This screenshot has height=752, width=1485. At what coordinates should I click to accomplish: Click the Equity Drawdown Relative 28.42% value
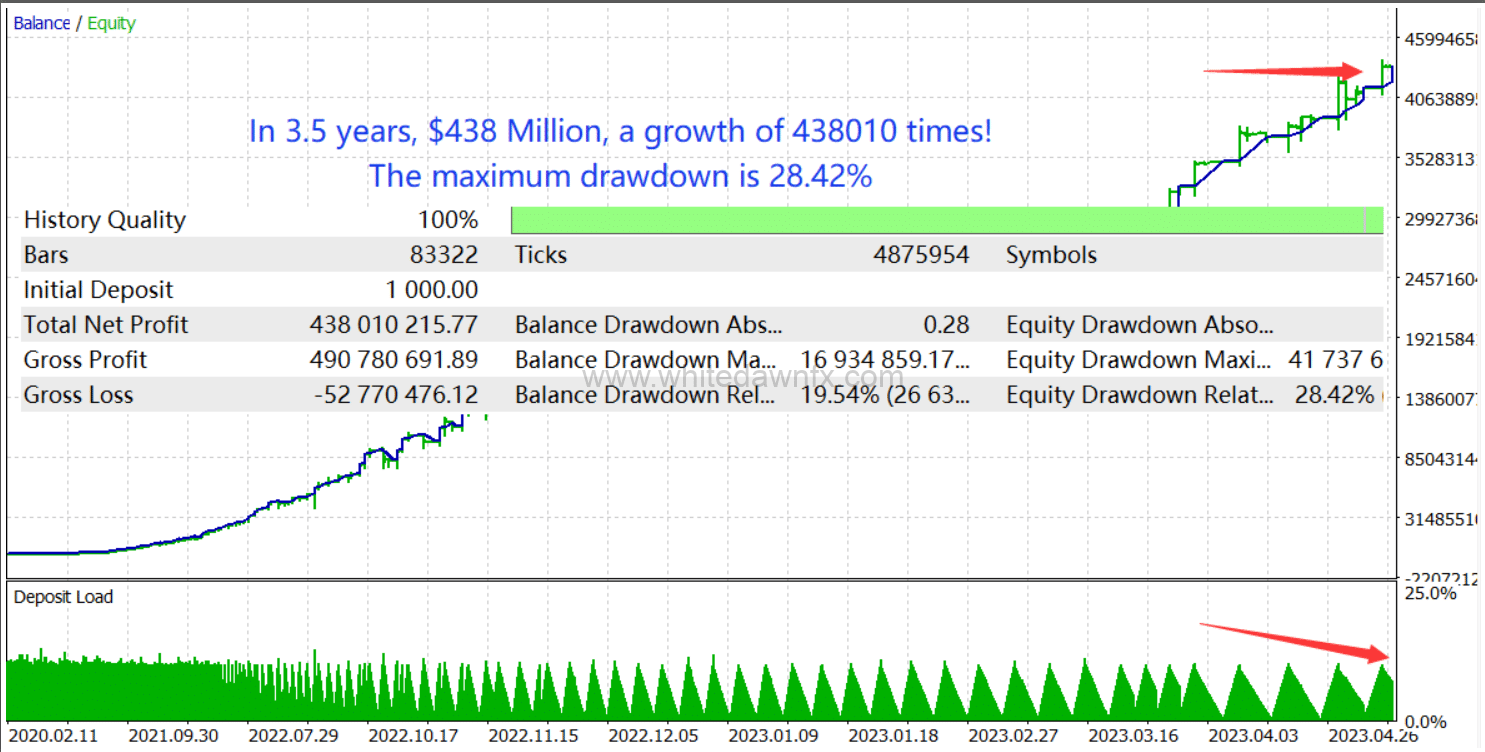tap(1334, 395)
